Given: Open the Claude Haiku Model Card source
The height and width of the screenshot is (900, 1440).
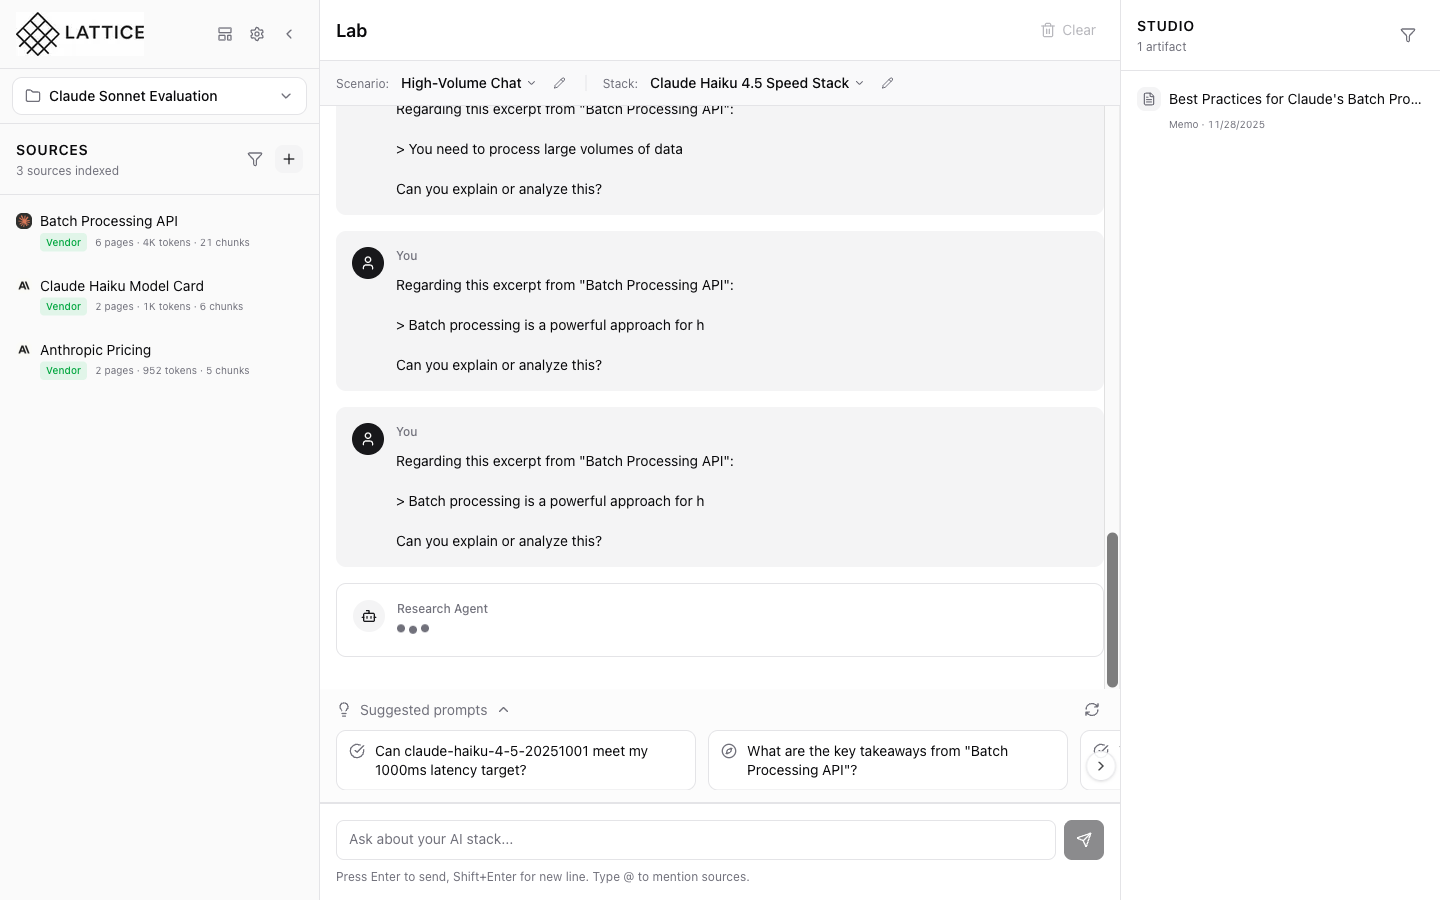Looking at the screenshot, I should (x=122, y=286).
